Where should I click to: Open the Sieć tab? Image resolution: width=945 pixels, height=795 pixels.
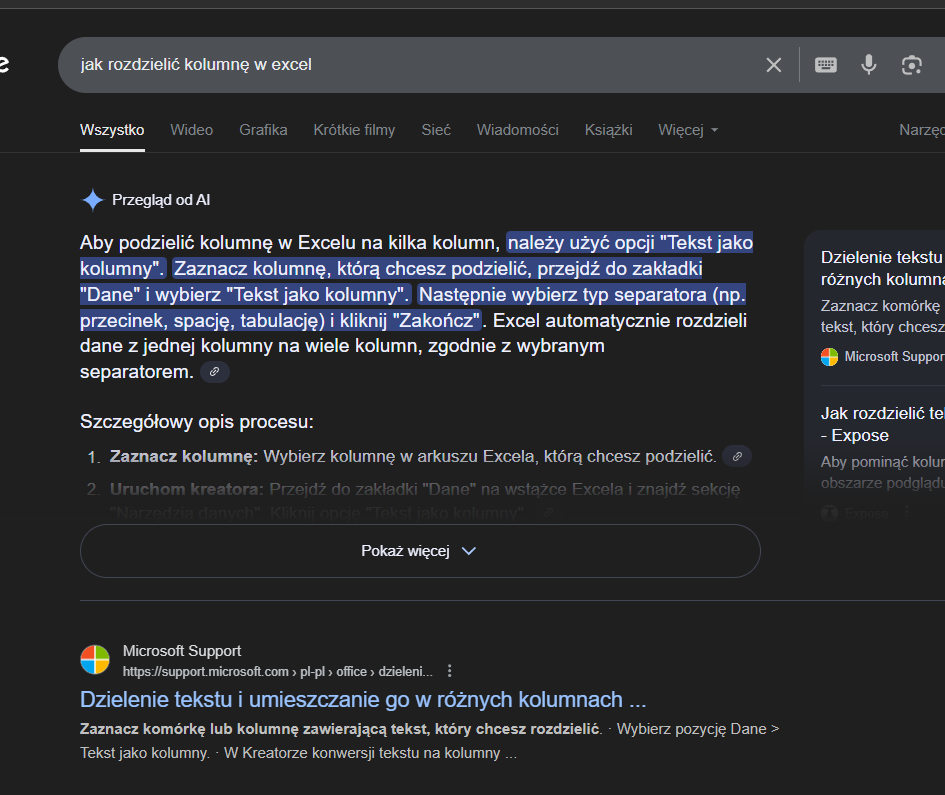point(436,130)
